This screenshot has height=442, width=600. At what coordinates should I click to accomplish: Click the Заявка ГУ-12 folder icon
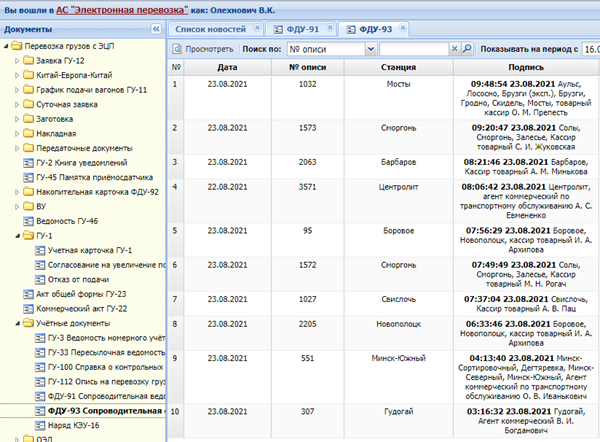[28, 60]
